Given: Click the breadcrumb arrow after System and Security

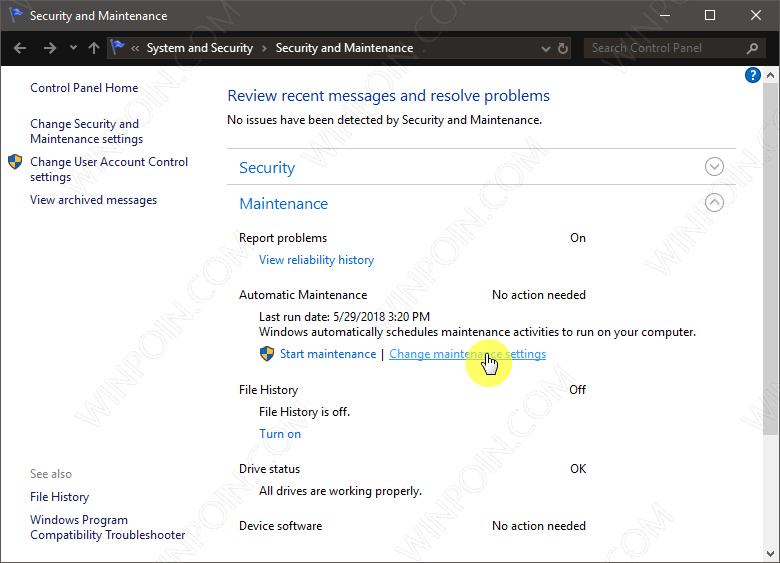Looking at the screenshot, I should [x=264, y=48].
